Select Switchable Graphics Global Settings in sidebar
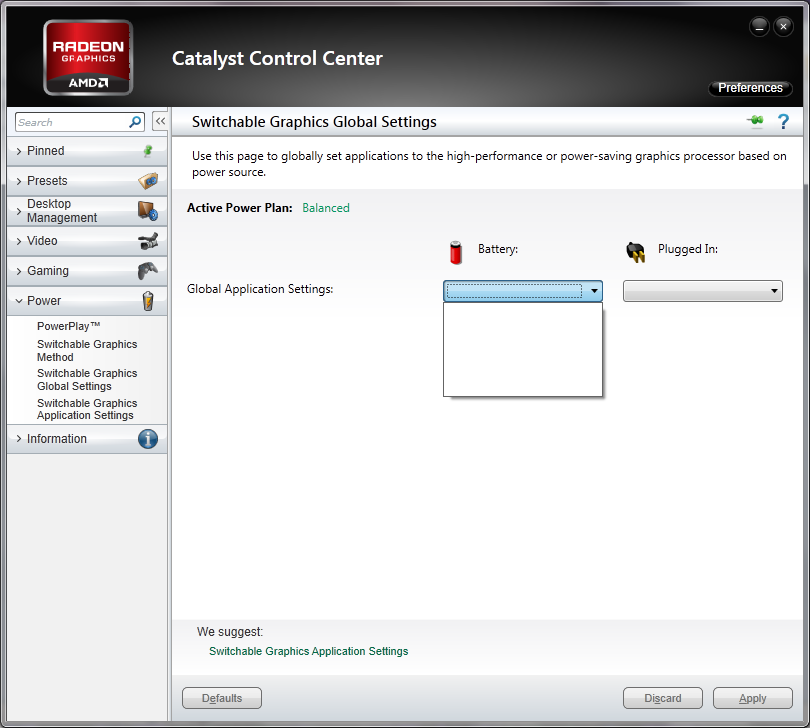The height and width of the screenshot is (728, 810). tap(87, 379)
